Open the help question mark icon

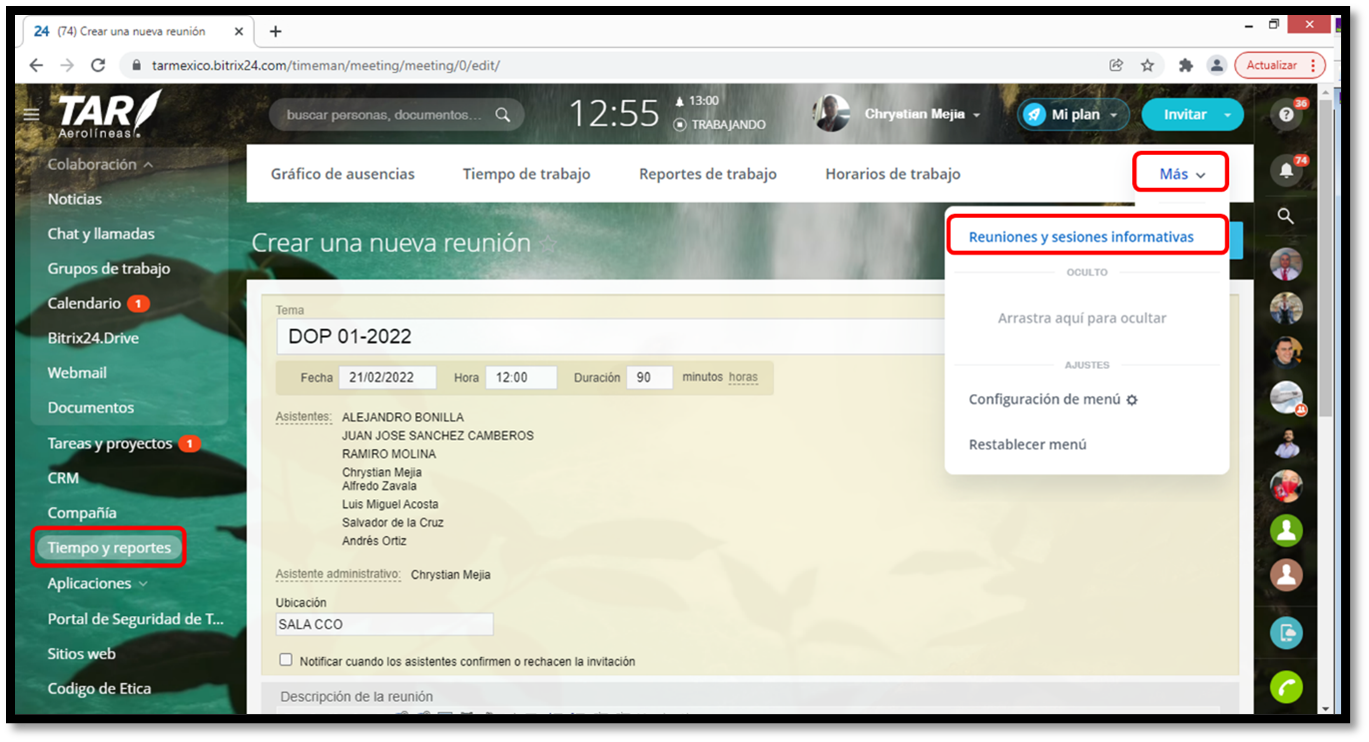[x=1286, y=114]
